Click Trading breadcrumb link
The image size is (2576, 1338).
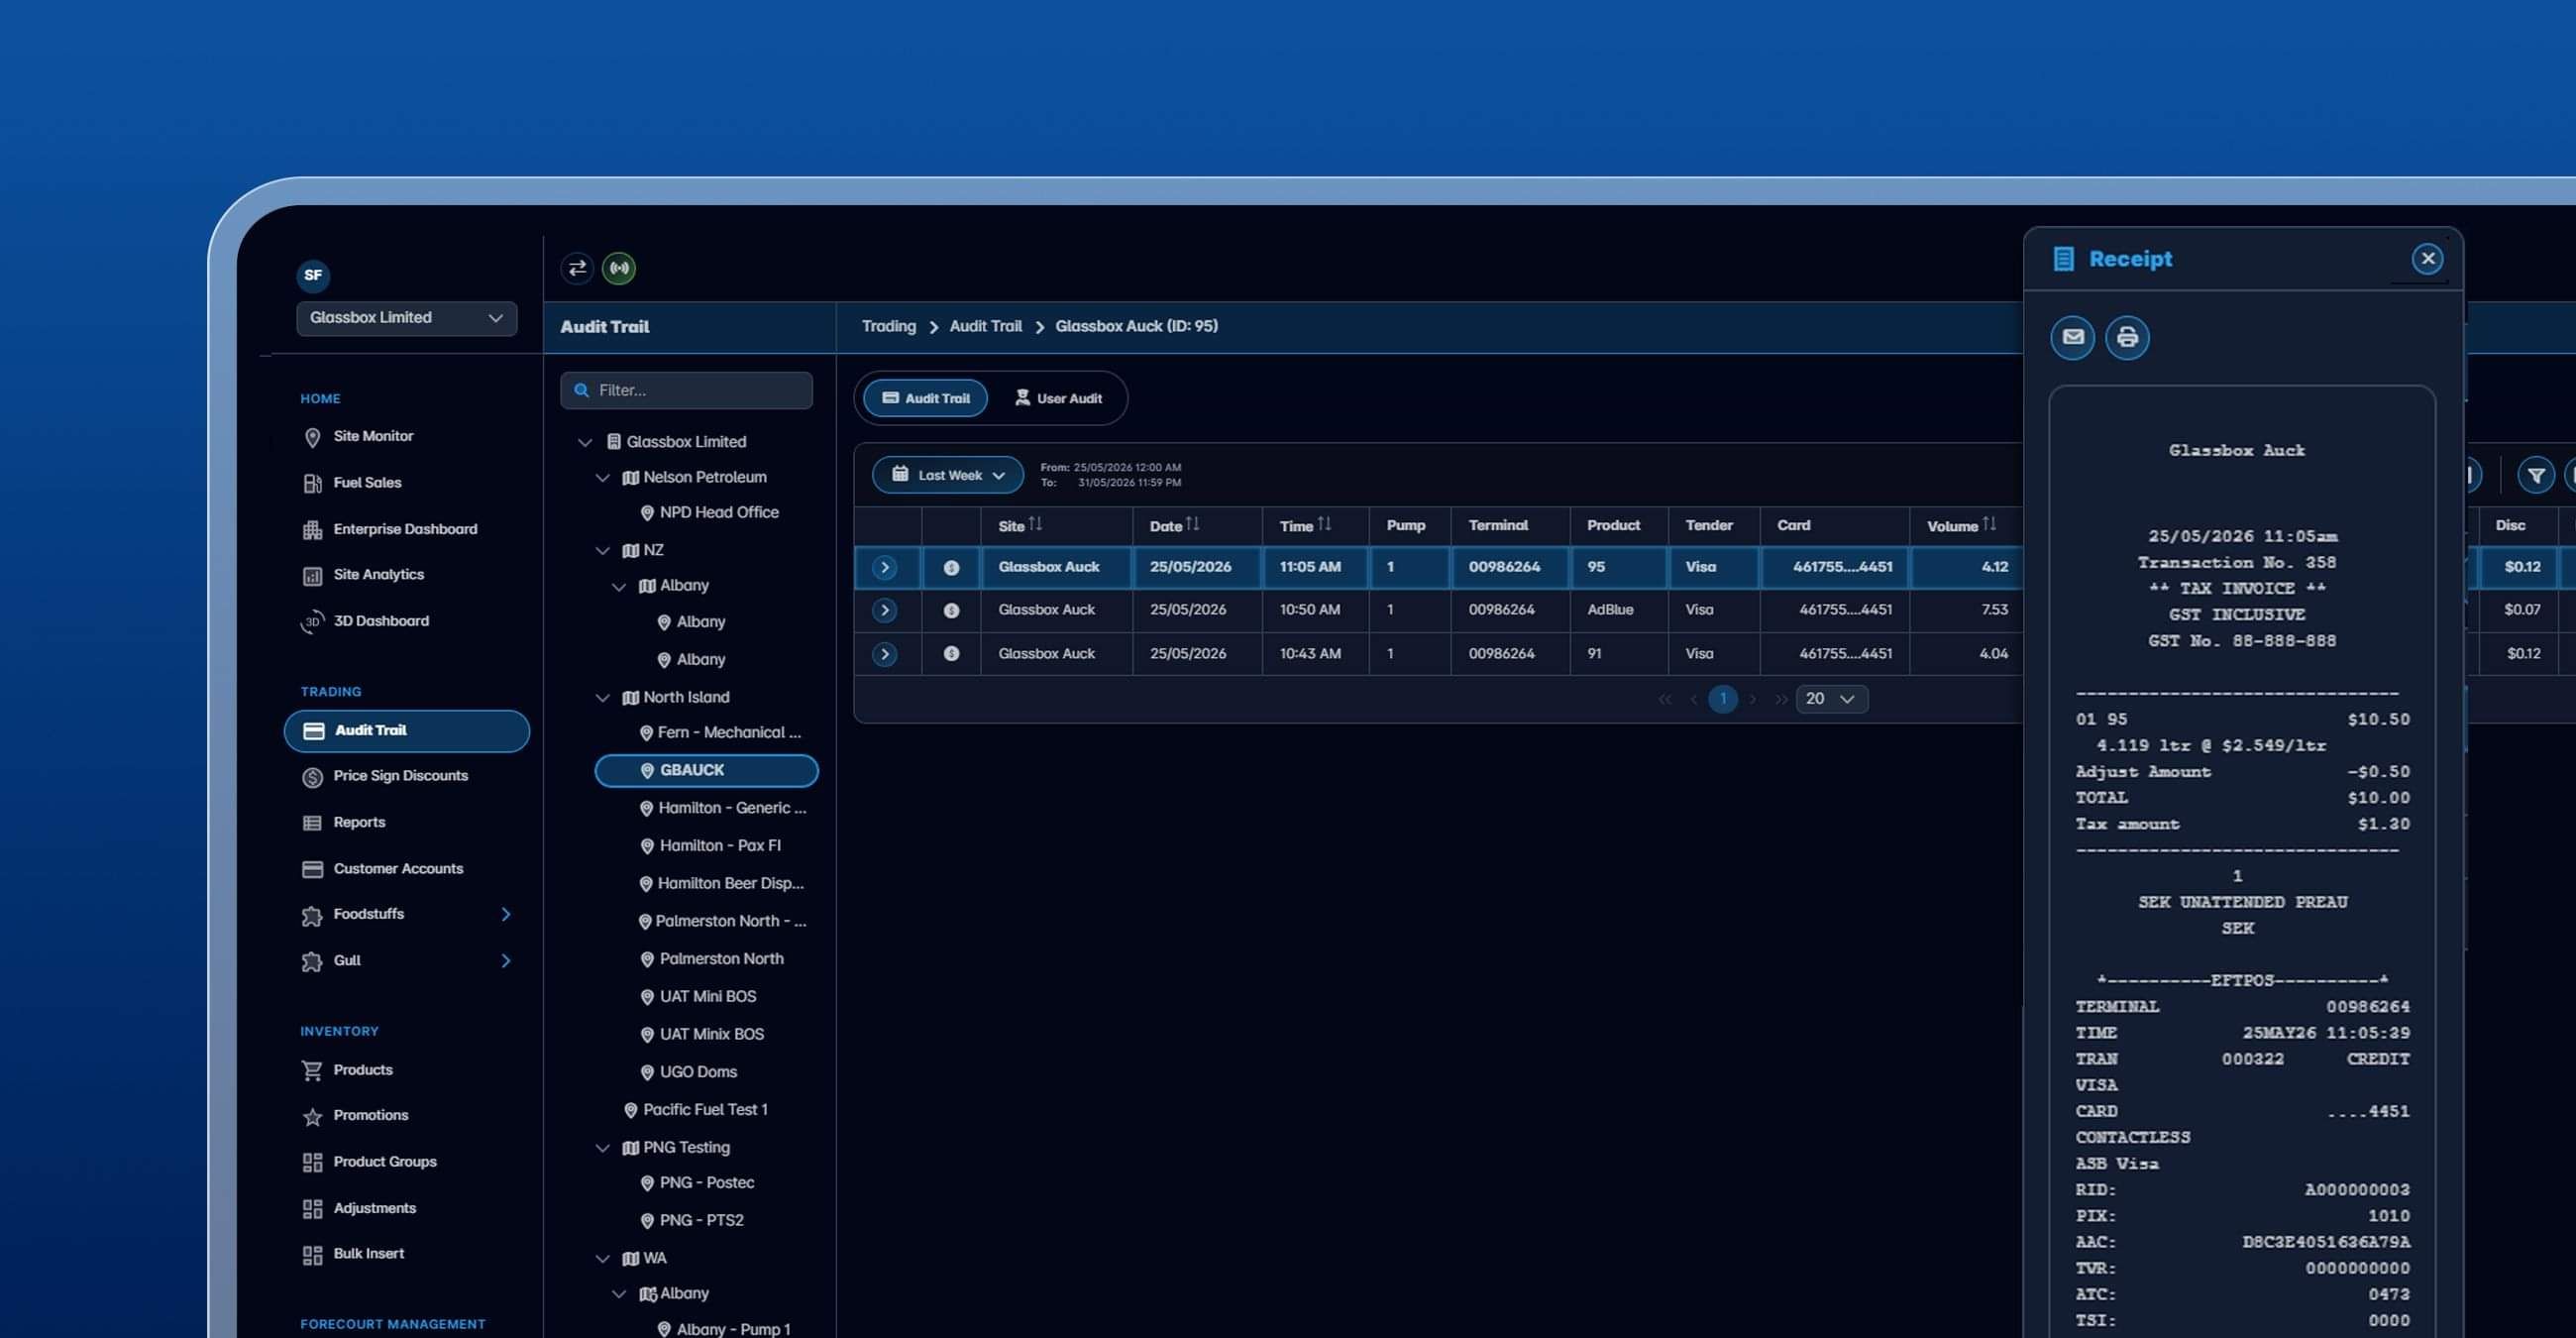click(x=888, y=326)
